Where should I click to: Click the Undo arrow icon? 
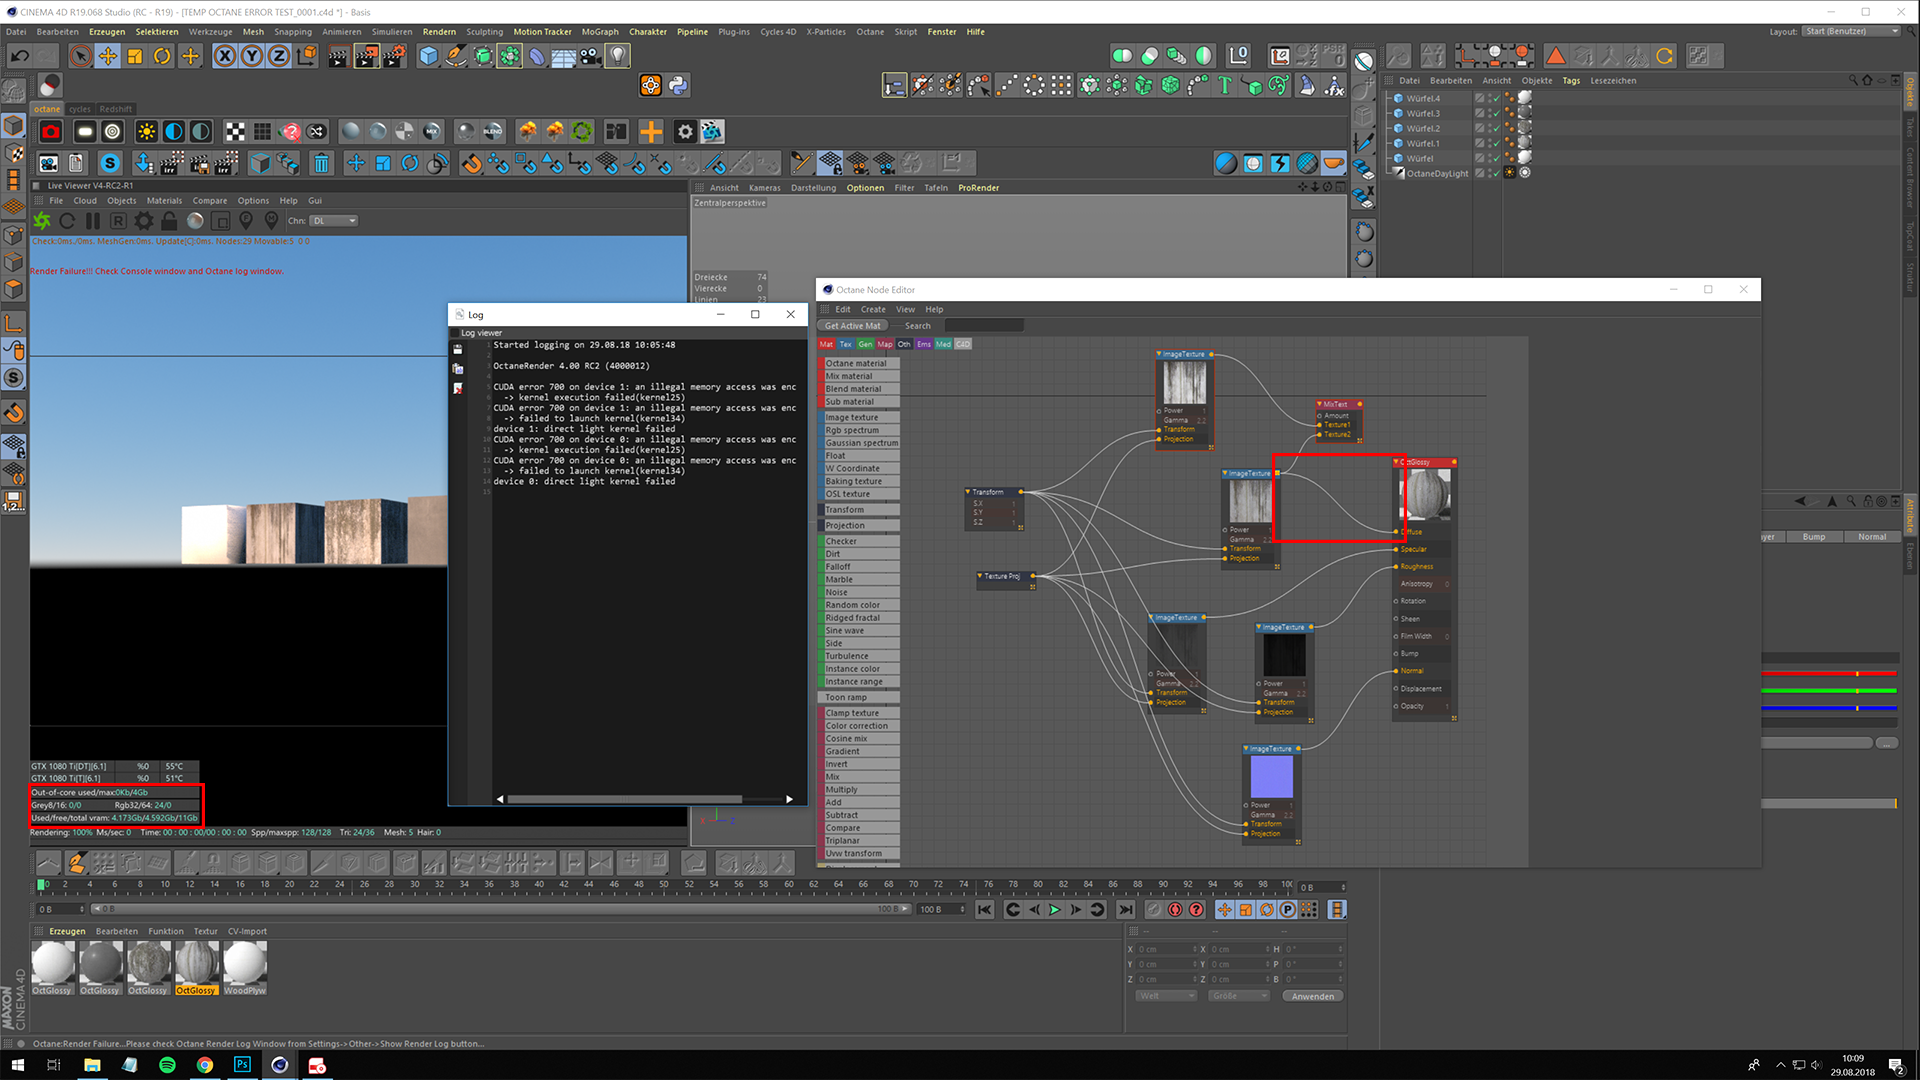(19, 56)
